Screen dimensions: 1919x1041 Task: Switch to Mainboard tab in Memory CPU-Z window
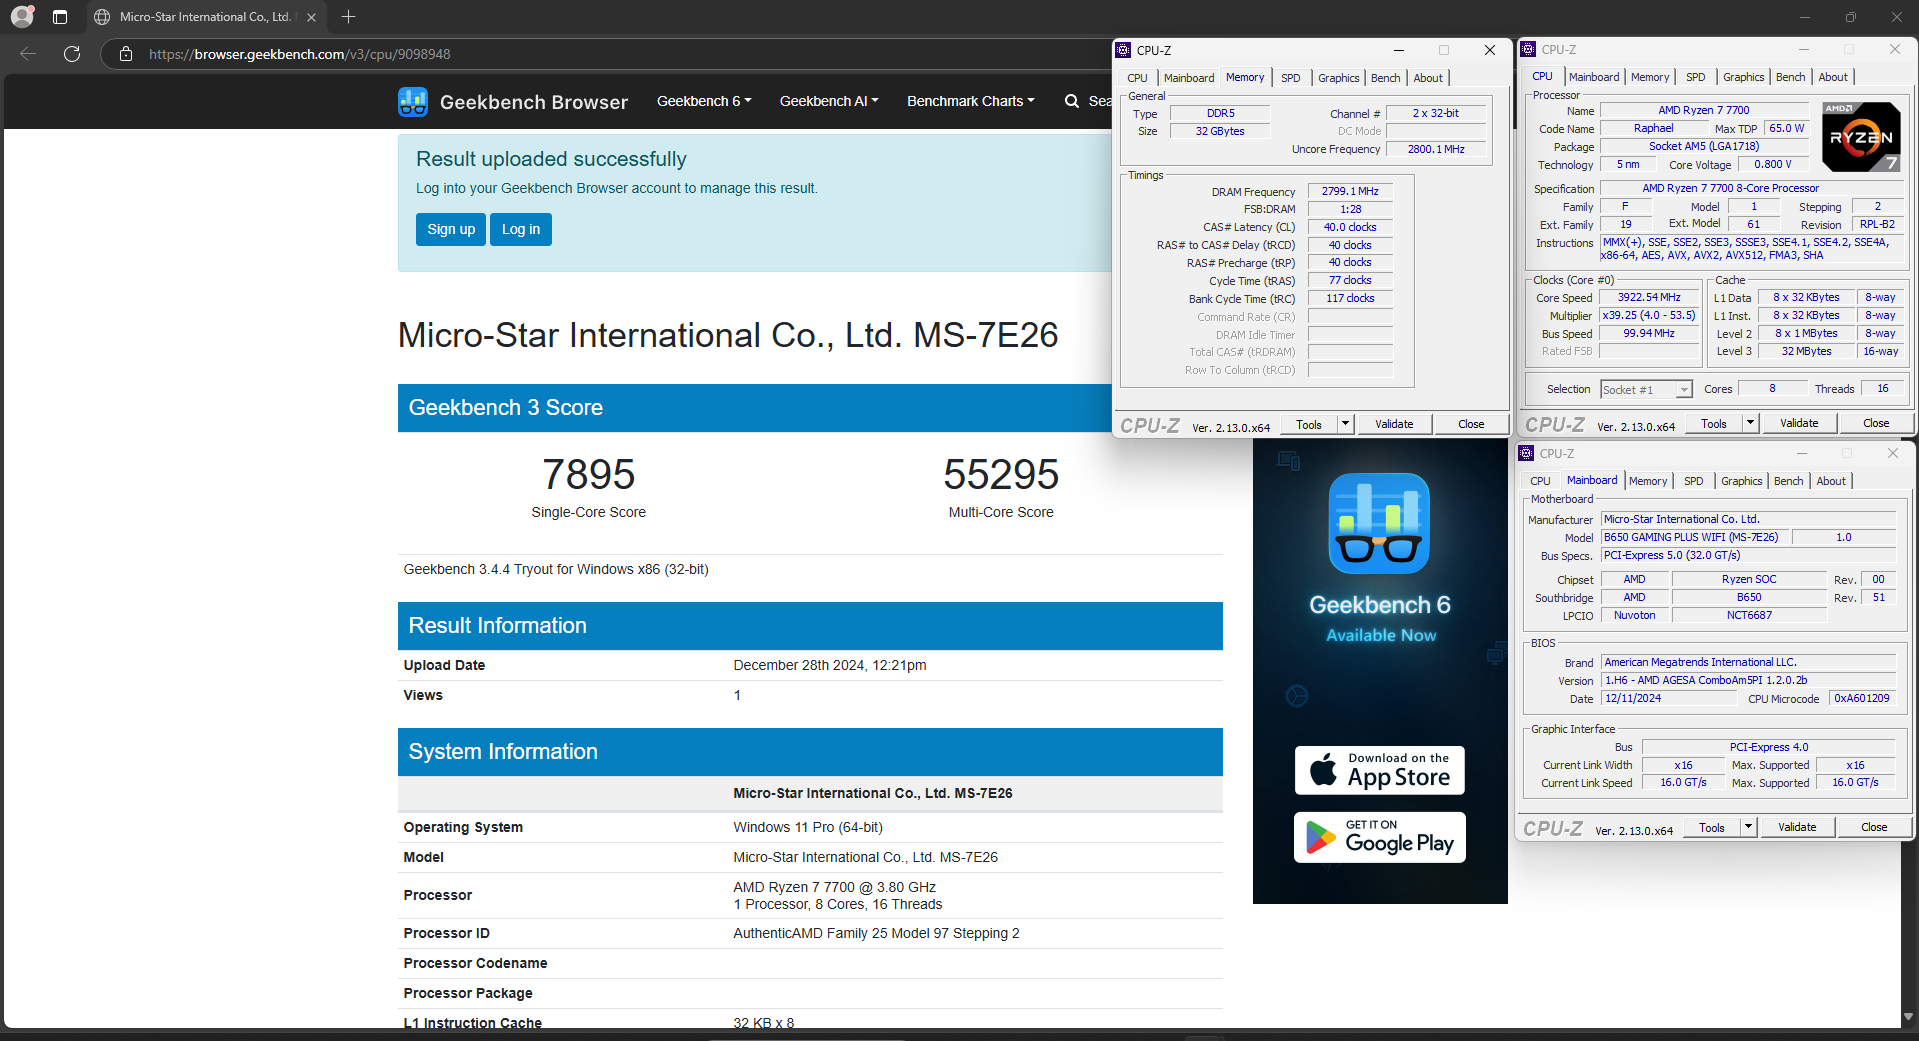(1189, 78)
